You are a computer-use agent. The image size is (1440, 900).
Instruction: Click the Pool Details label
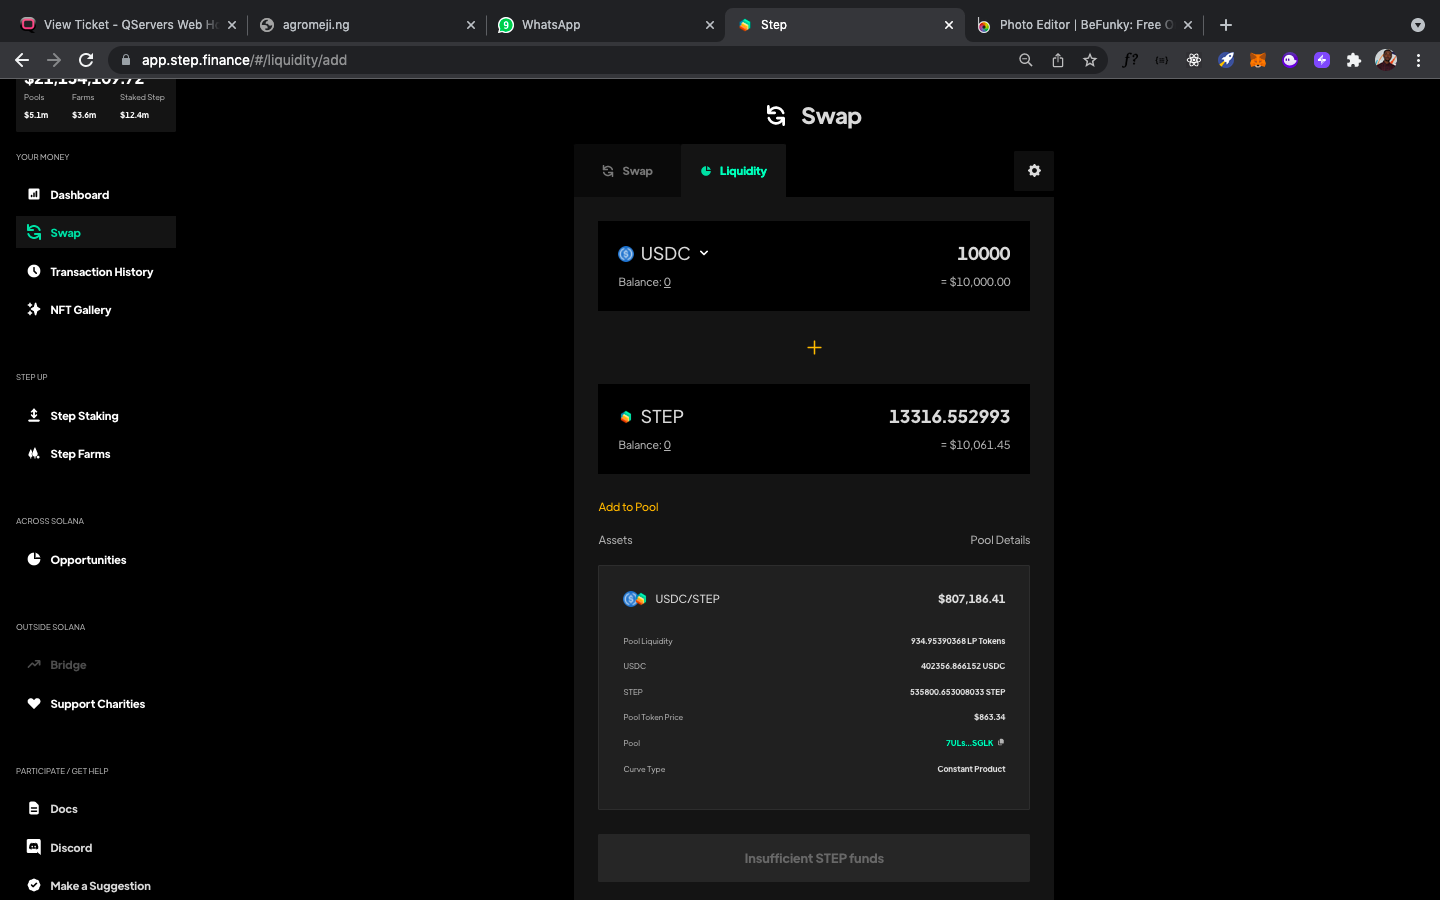1000,540
